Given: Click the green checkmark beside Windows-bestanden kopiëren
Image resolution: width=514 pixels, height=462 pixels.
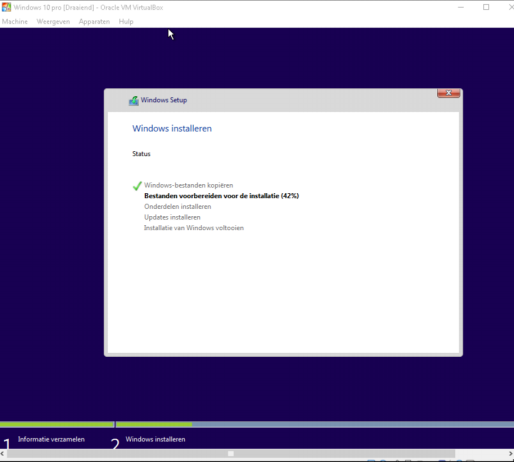Looking at the screenshot, I should coord(137,186).
